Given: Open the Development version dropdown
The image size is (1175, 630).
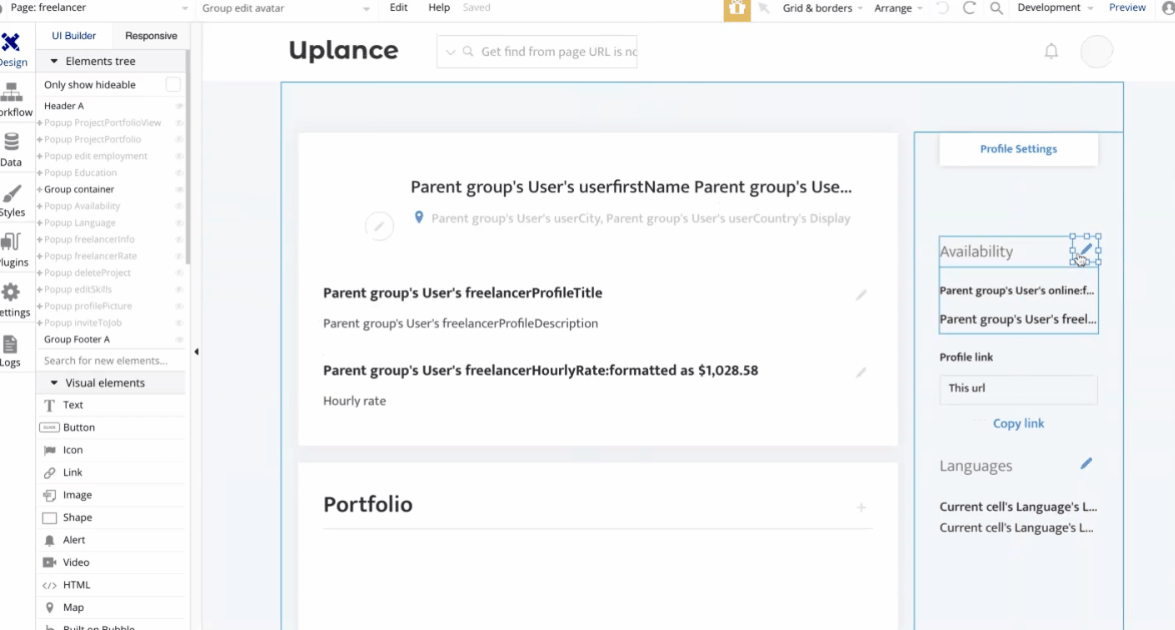Looking at the screenshot, I should [1054, 8].
